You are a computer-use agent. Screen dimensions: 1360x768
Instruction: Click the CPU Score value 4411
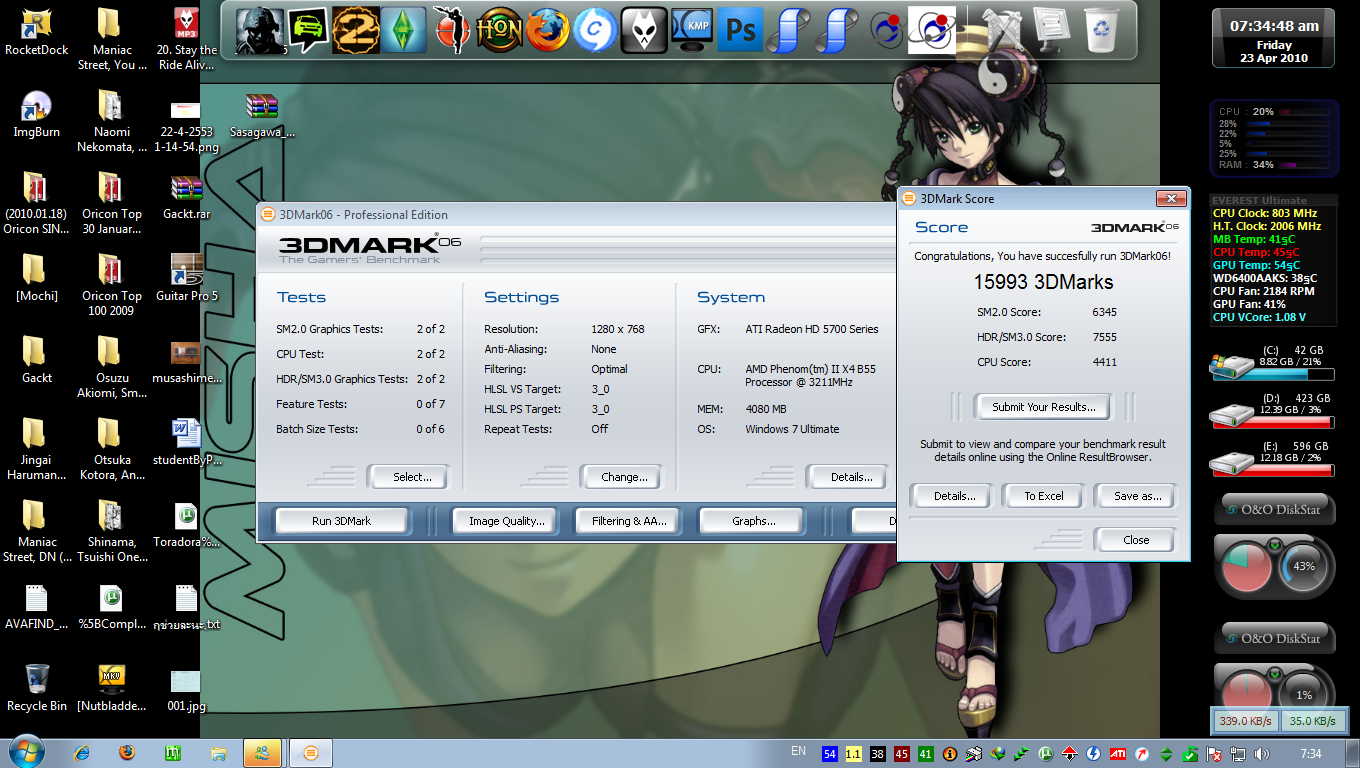pyautogui.click(x=1105, y=362)
